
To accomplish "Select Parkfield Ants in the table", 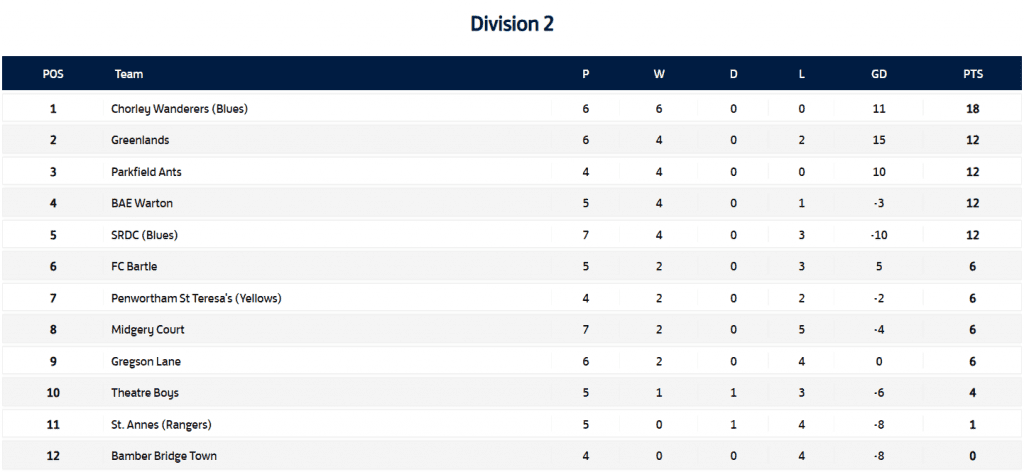I will point(146,172).
